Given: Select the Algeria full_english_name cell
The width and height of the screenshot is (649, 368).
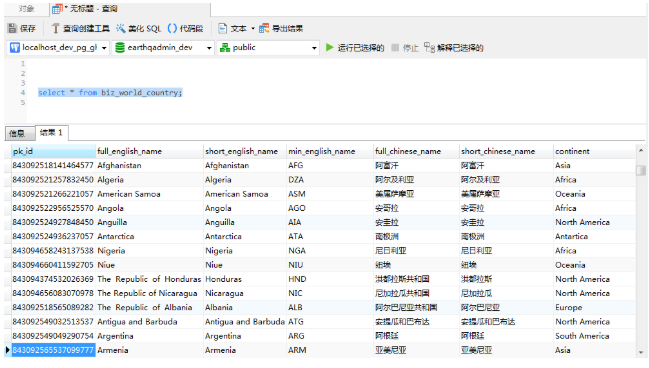Looking at the screenshot, I should click(x=149, y=180).
